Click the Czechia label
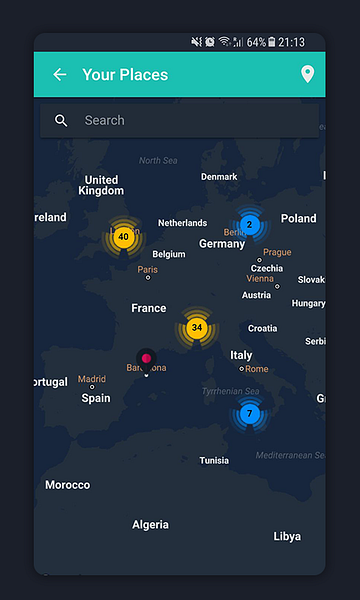Screen dimensions: 360x600 (x=267, y=268)
